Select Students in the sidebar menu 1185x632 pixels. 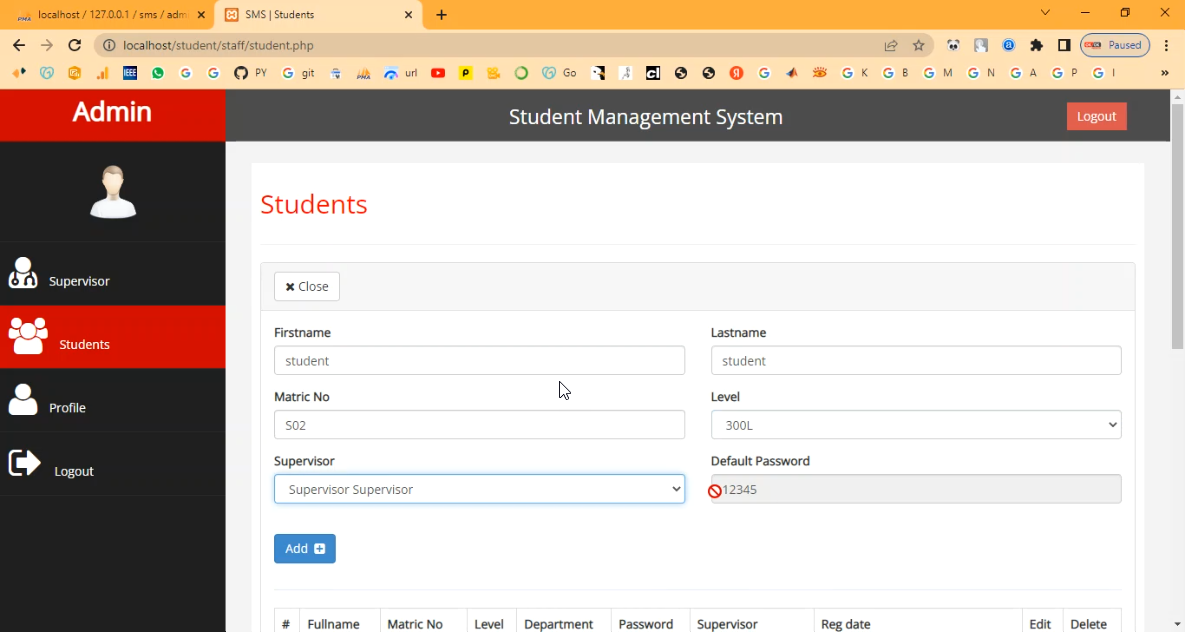click(x=84, y=344)
